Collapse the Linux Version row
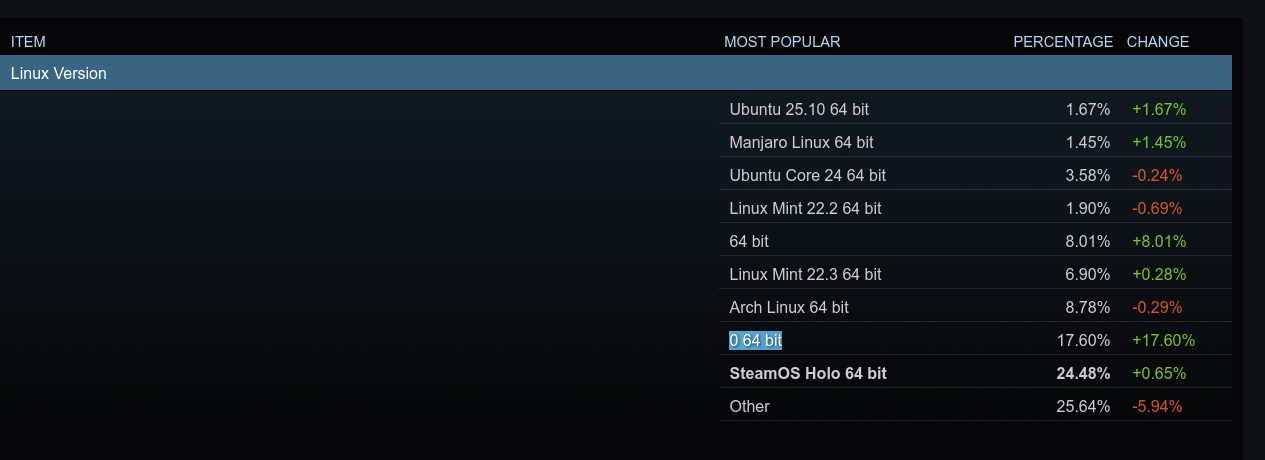Screen dimensions: 1265x460 [616, 73]
